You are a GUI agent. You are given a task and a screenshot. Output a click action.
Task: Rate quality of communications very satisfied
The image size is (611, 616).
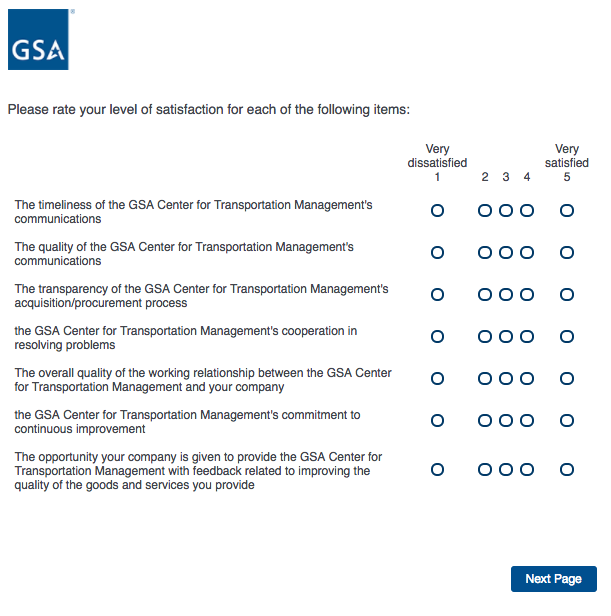(x=567, y=253)
